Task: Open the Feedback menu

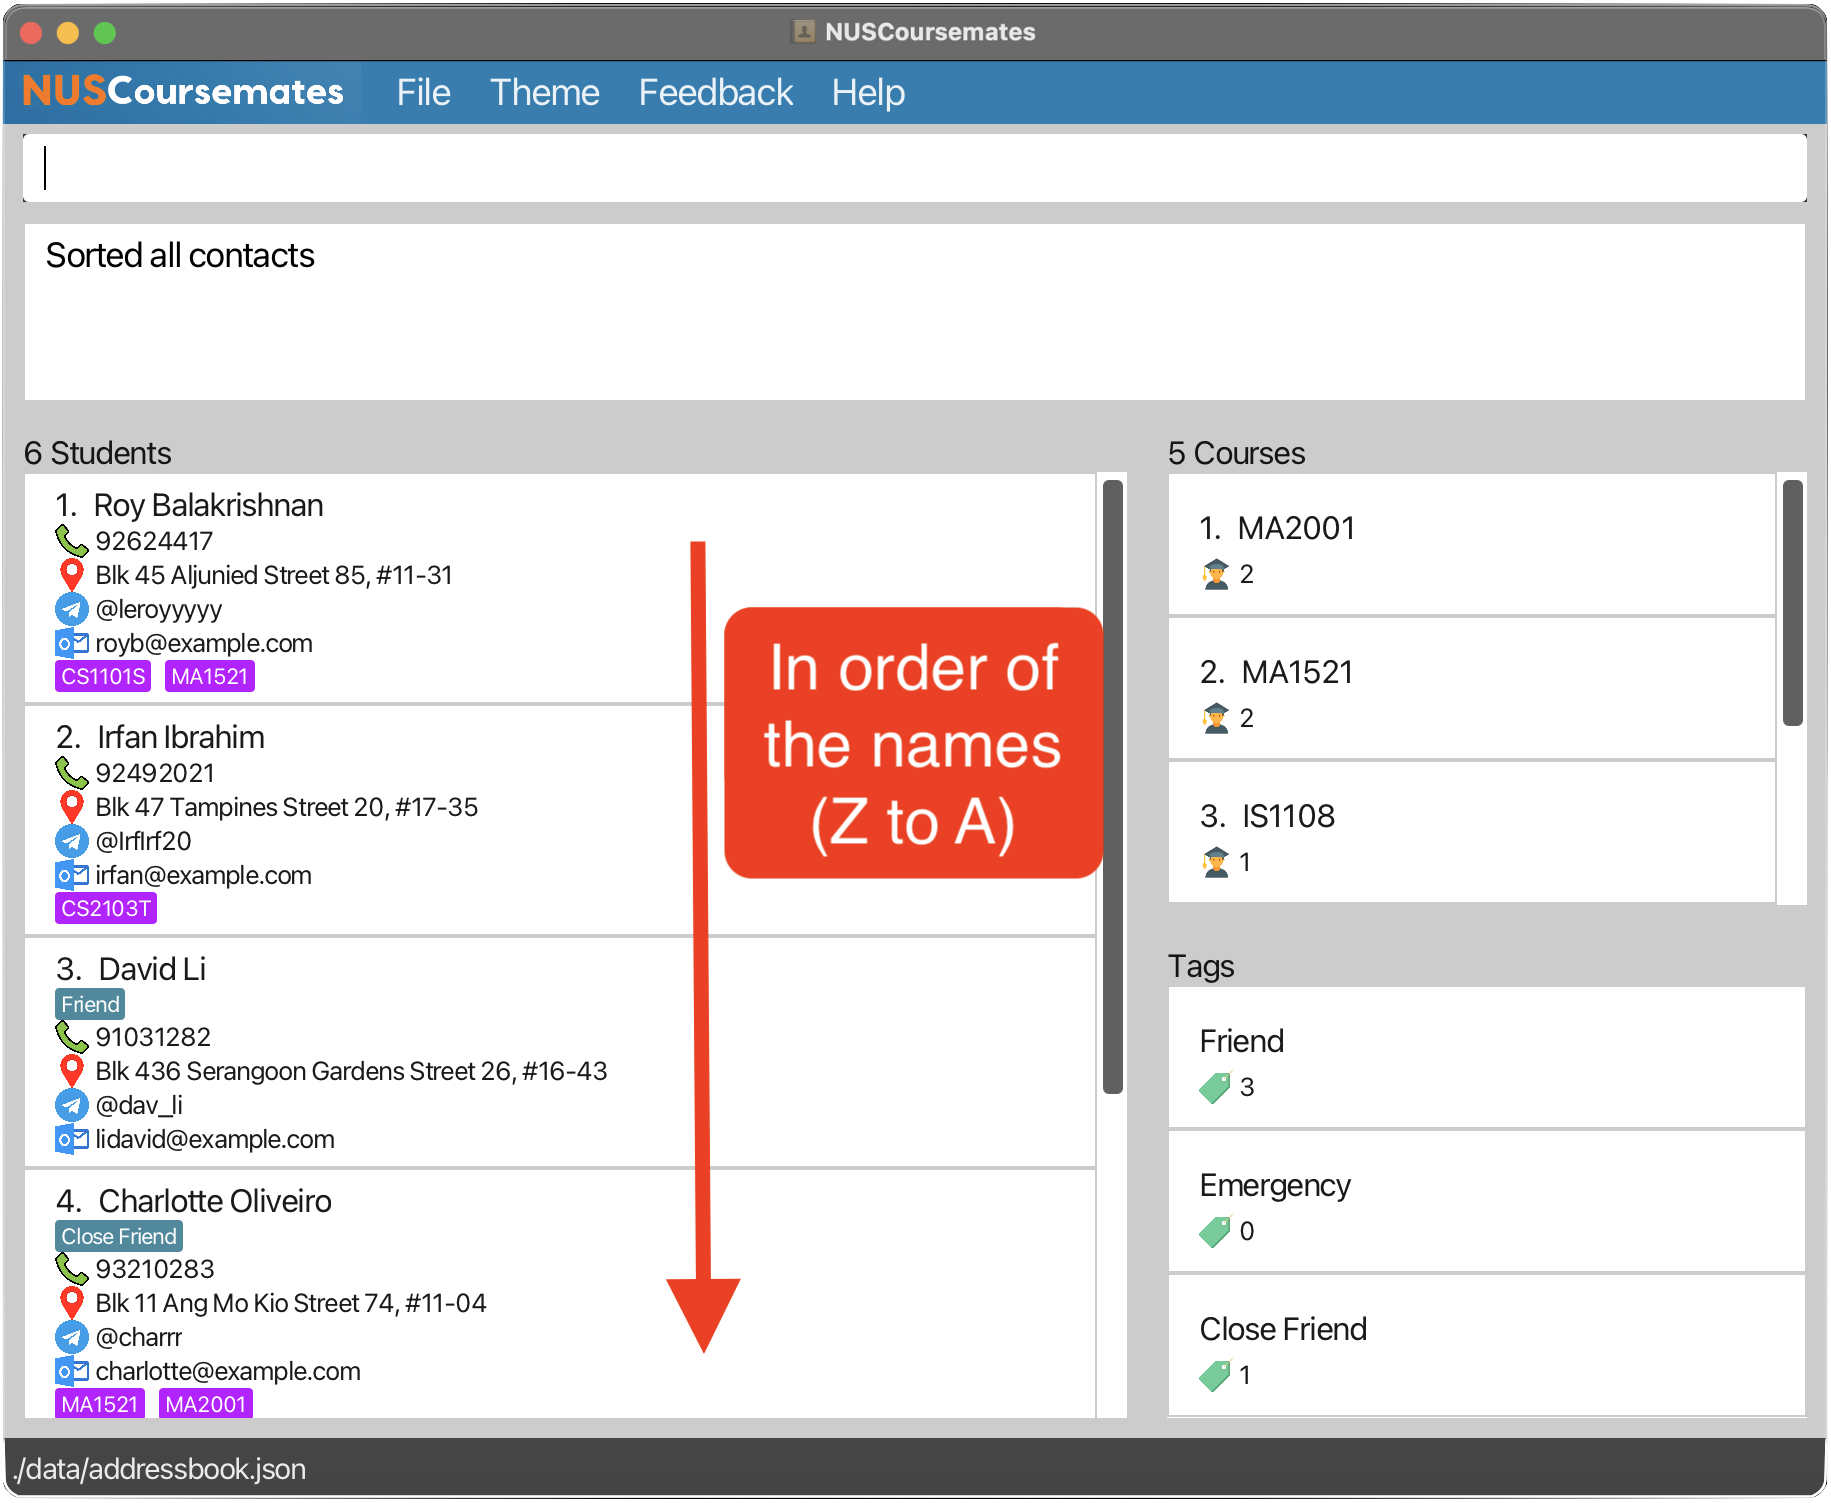Action: pos(715,93)
